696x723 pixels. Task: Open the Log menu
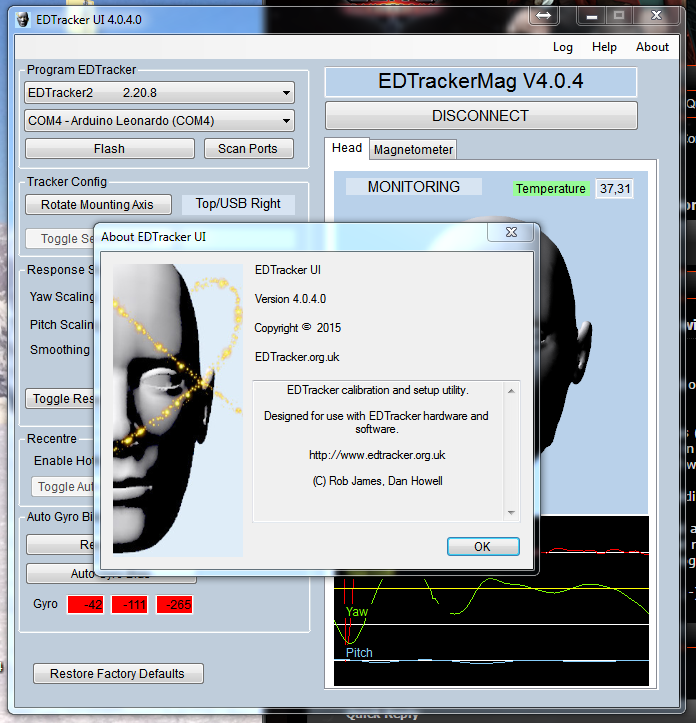tap(563, 47)
